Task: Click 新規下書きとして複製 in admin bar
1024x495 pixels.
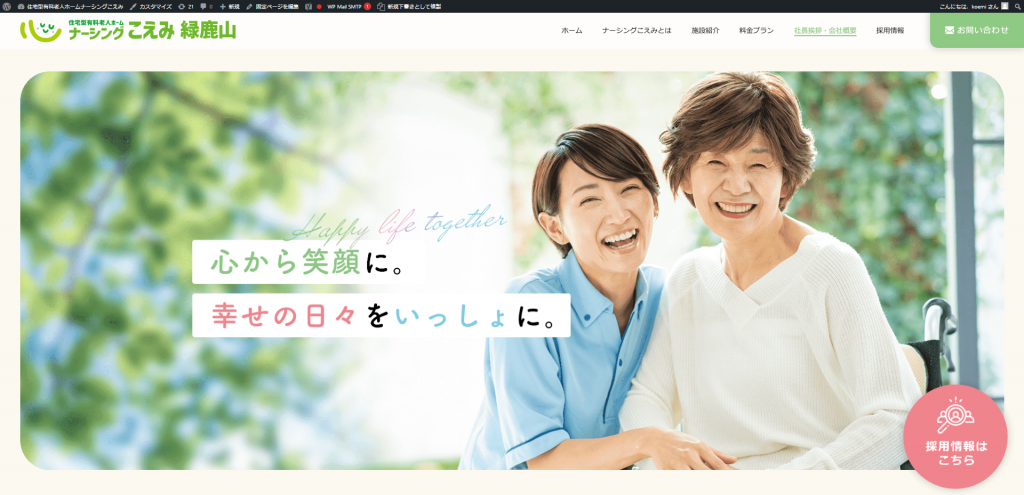Action: pos(409,6)
